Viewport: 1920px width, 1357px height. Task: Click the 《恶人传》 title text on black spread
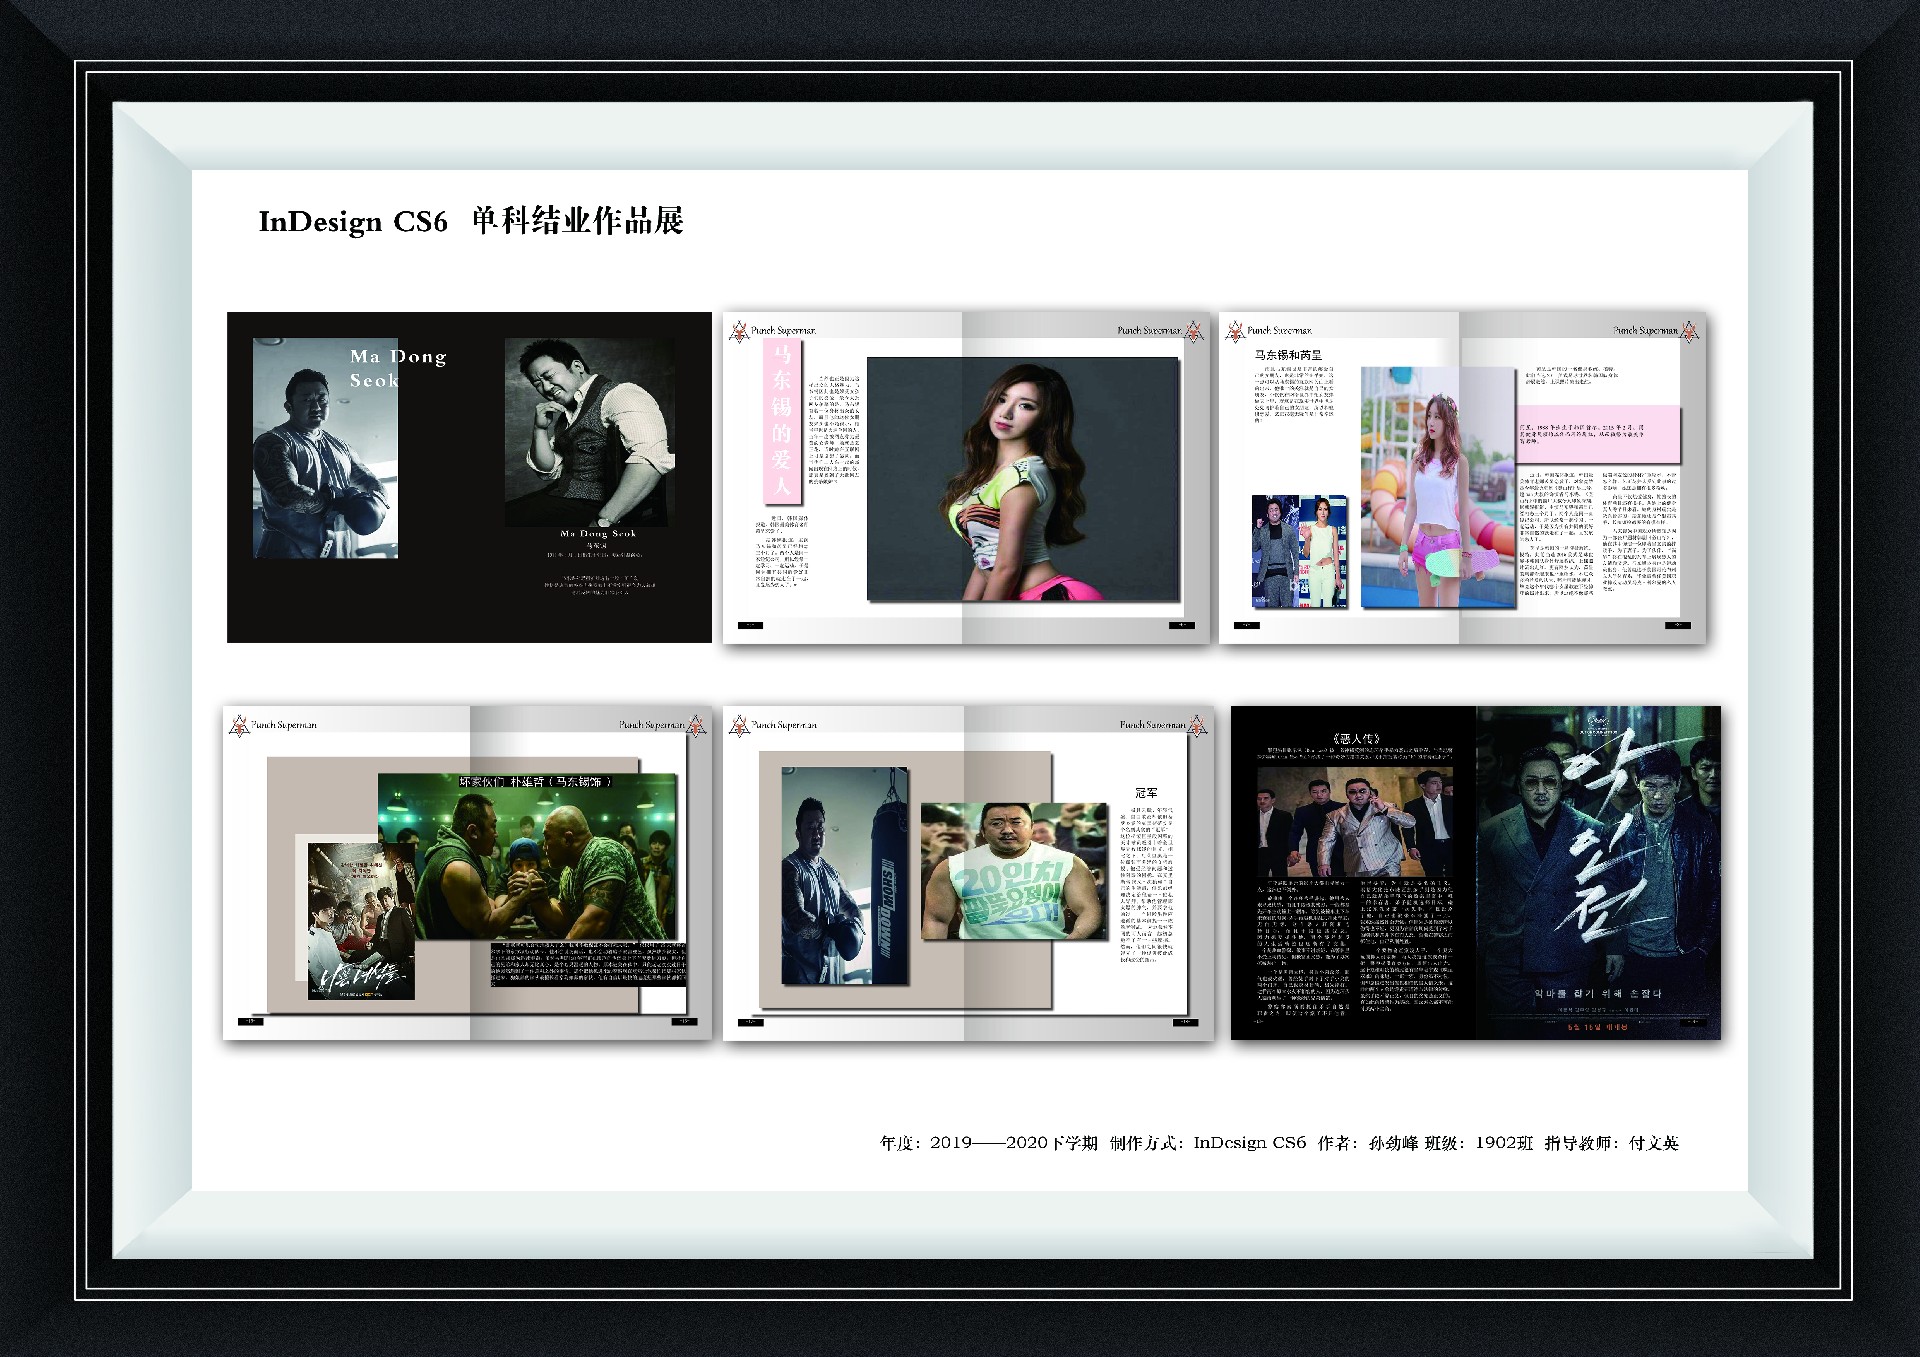pyautogui.click(x=1355, y=738)
